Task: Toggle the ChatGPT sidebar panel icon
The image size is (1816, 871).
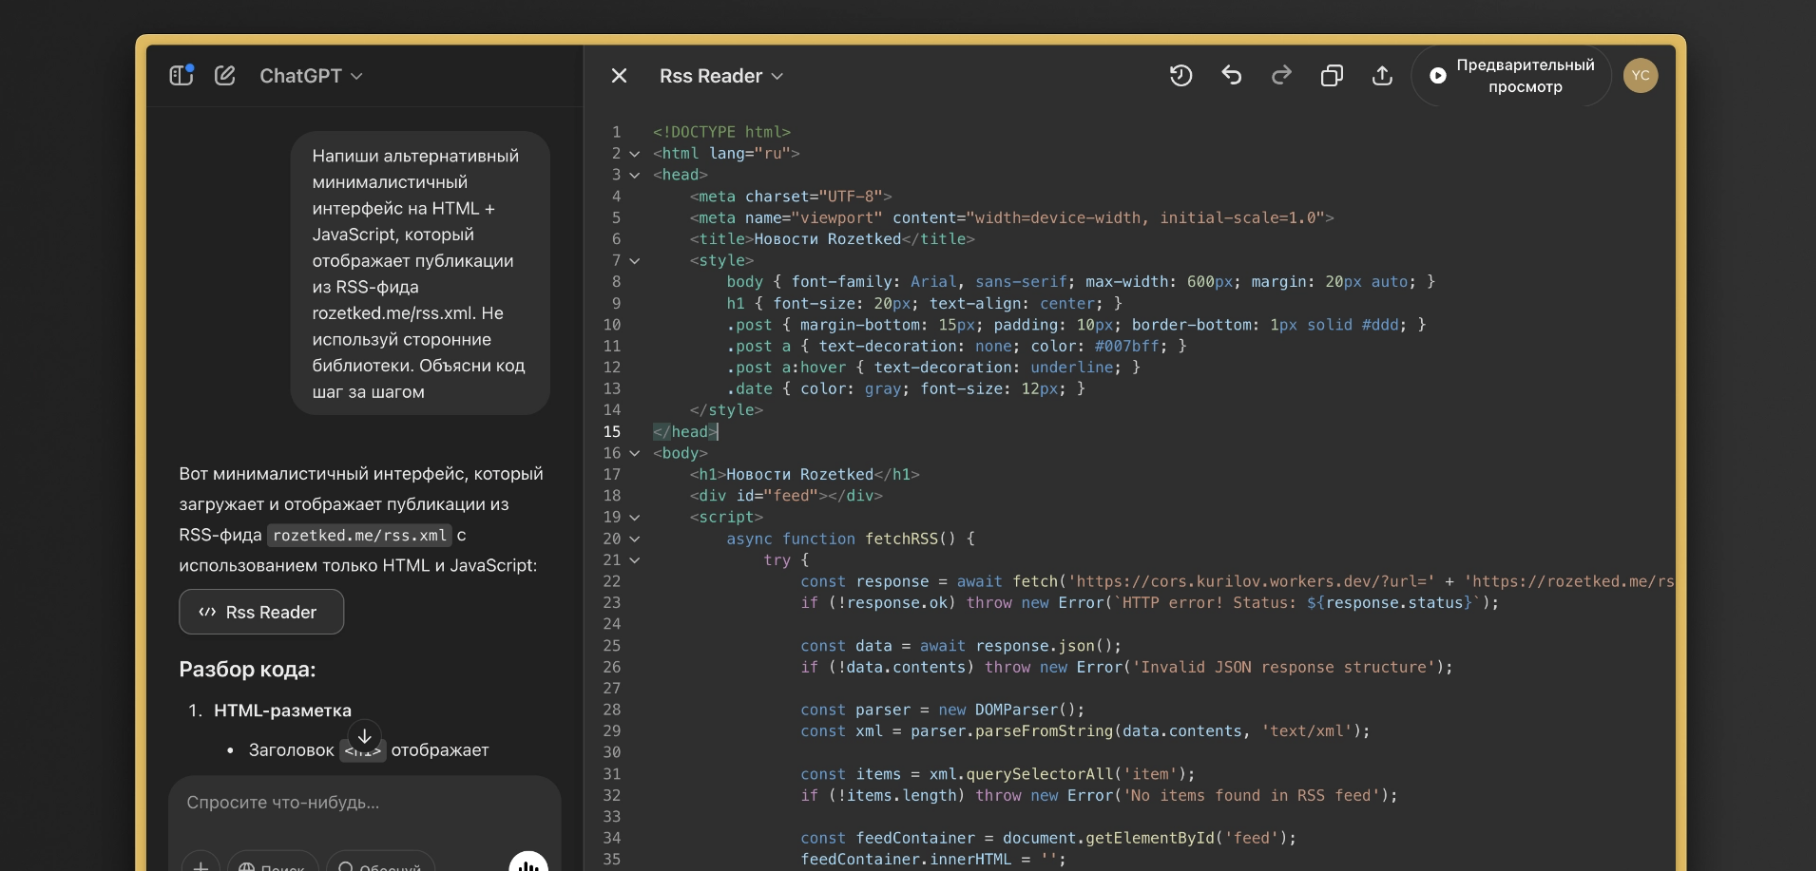Action: (x=181, y=75)
